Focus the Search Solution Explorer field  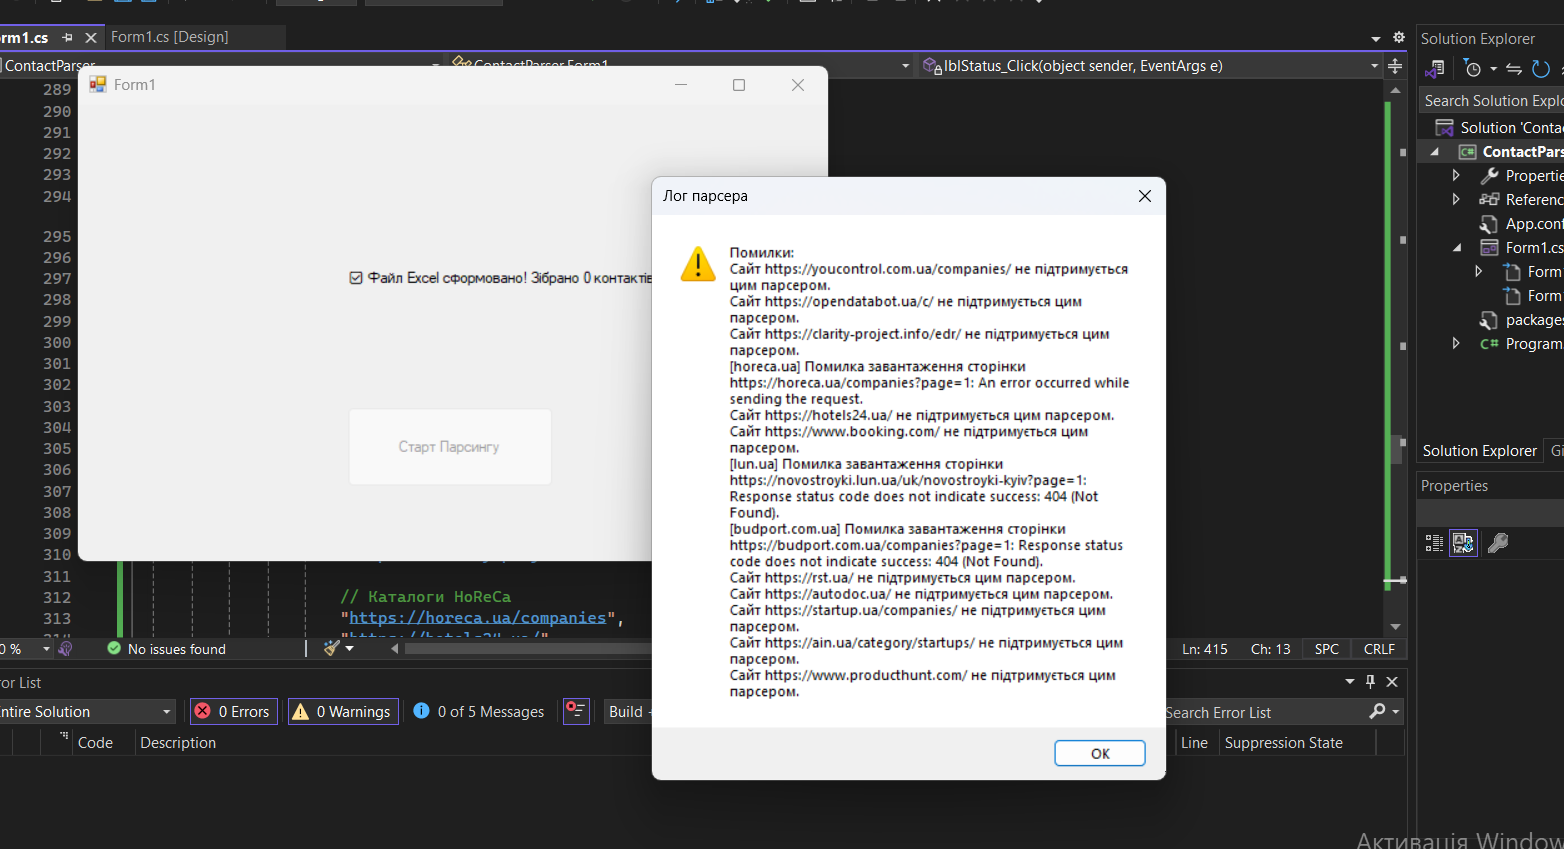coord(1491,101)
